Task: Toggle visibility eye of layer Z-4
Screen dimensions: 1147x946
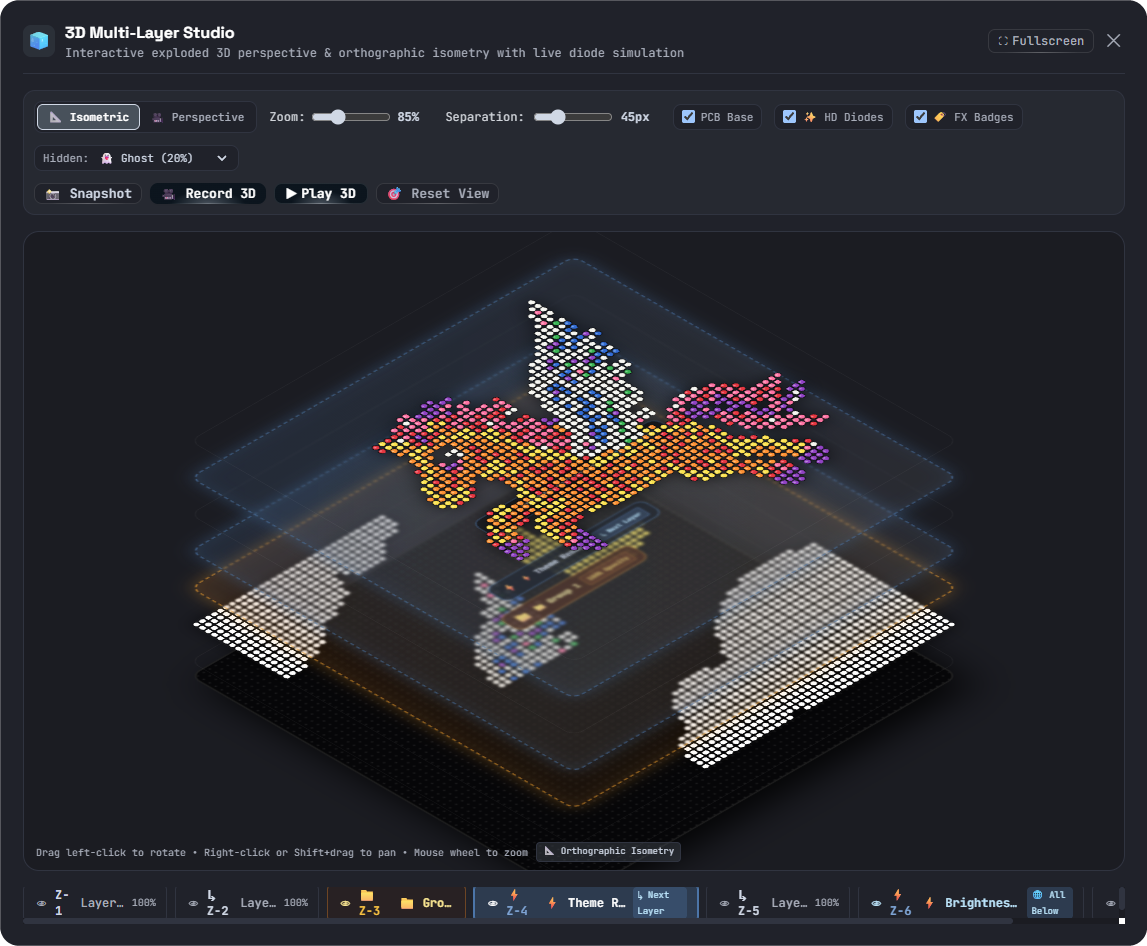Action: (x=493, y=904)
